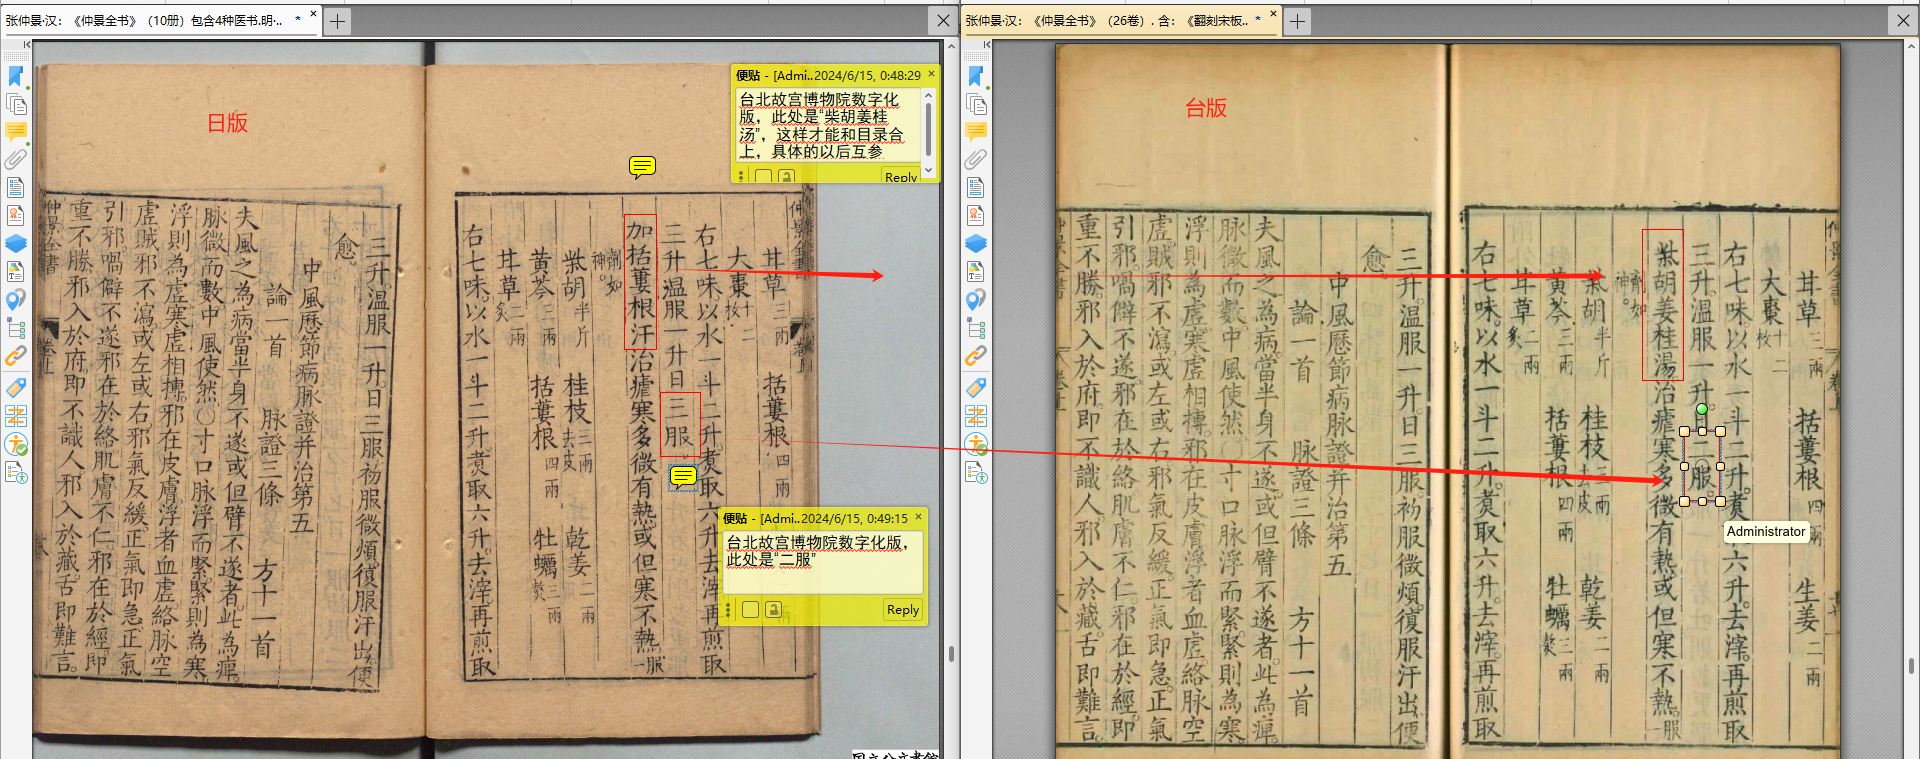Open page Thumbnails panel in left pane
The width and height of the screenshot is (1920, 759).
click(15, 104)
